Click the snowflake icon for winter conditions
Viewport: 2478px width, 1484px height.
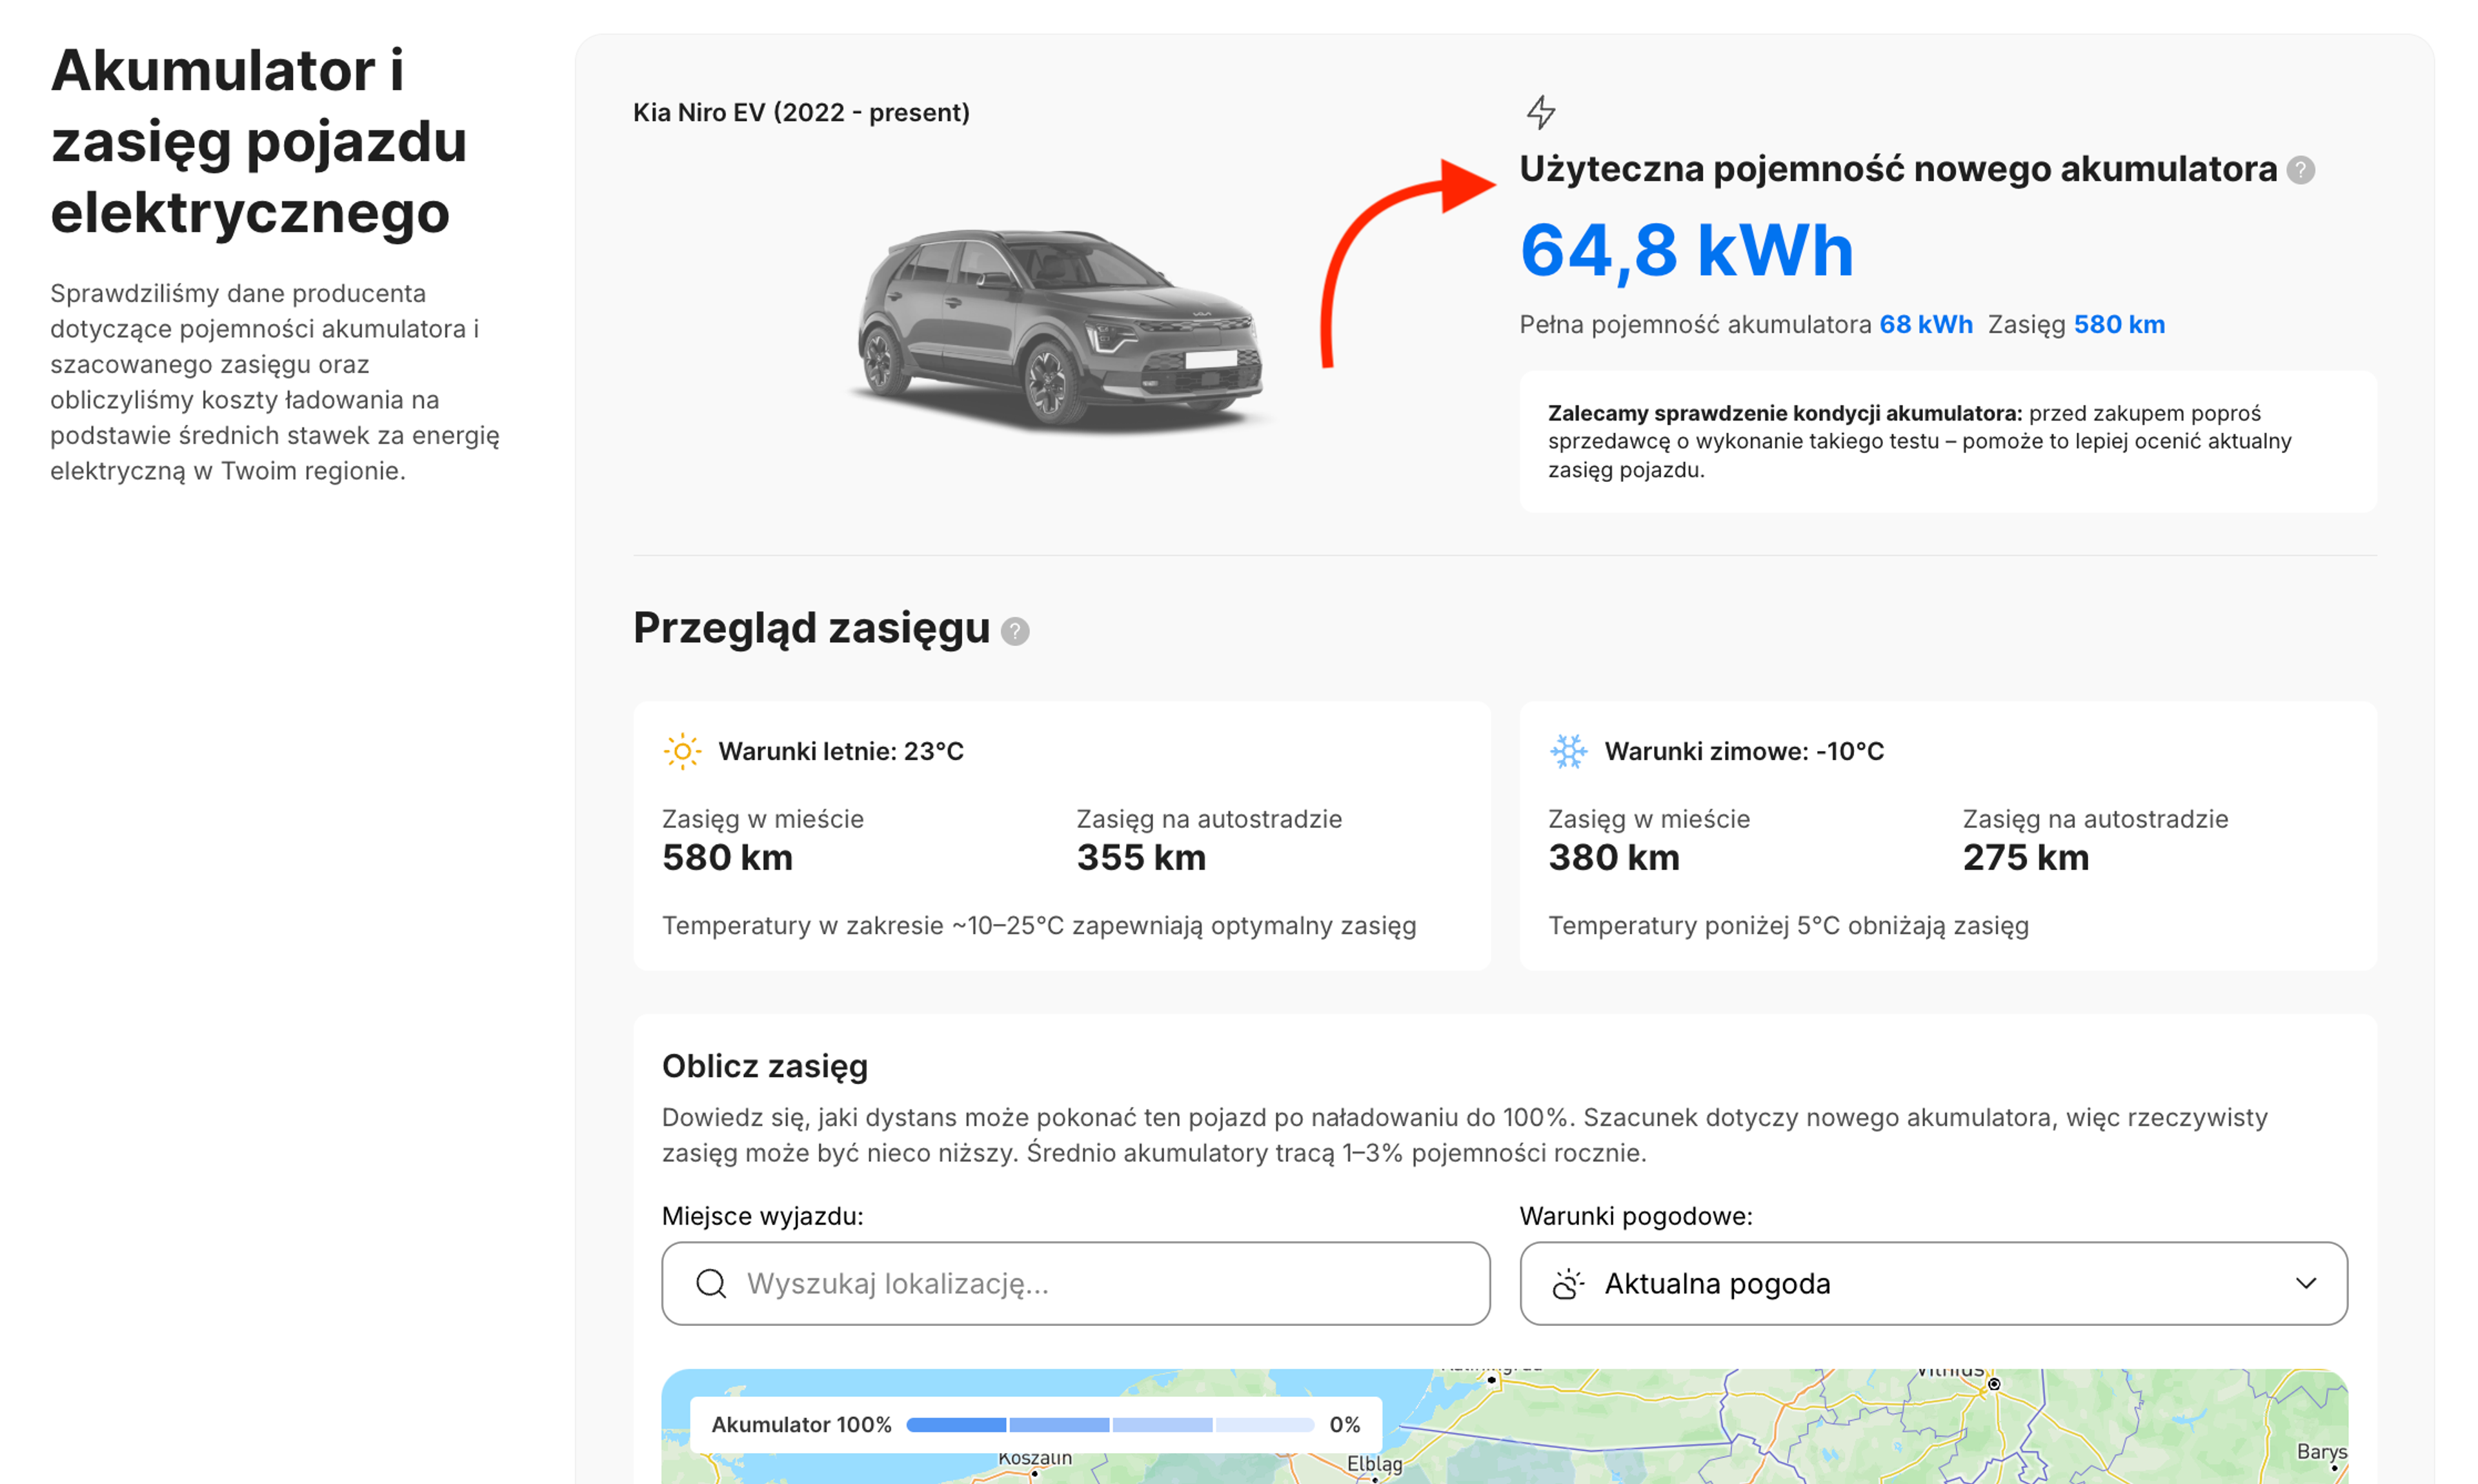[x=1568, y=751]
